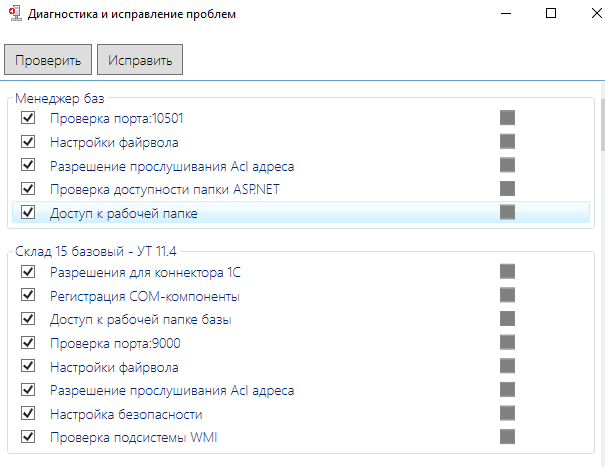Disable the Настройка безопасности checkbox
Screen dimensions: 605x467
pos(28,413)
